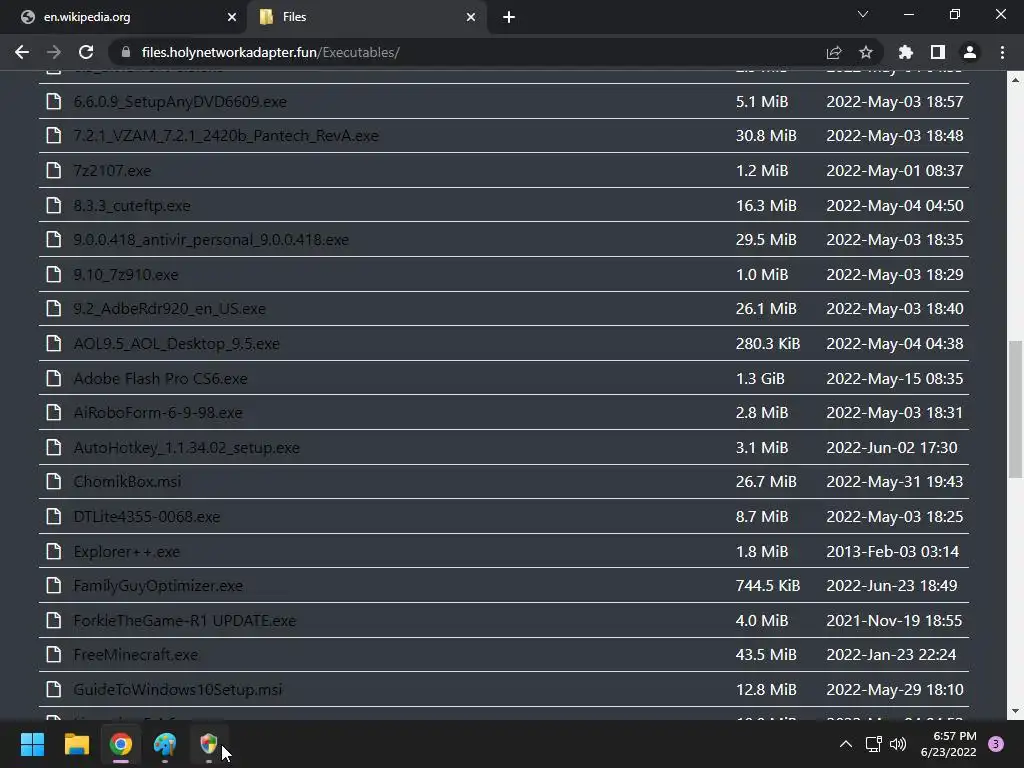Download 7z2107.exe
Image resolution: width=1024 pixels, height=768 pixels.
point(112,170)
